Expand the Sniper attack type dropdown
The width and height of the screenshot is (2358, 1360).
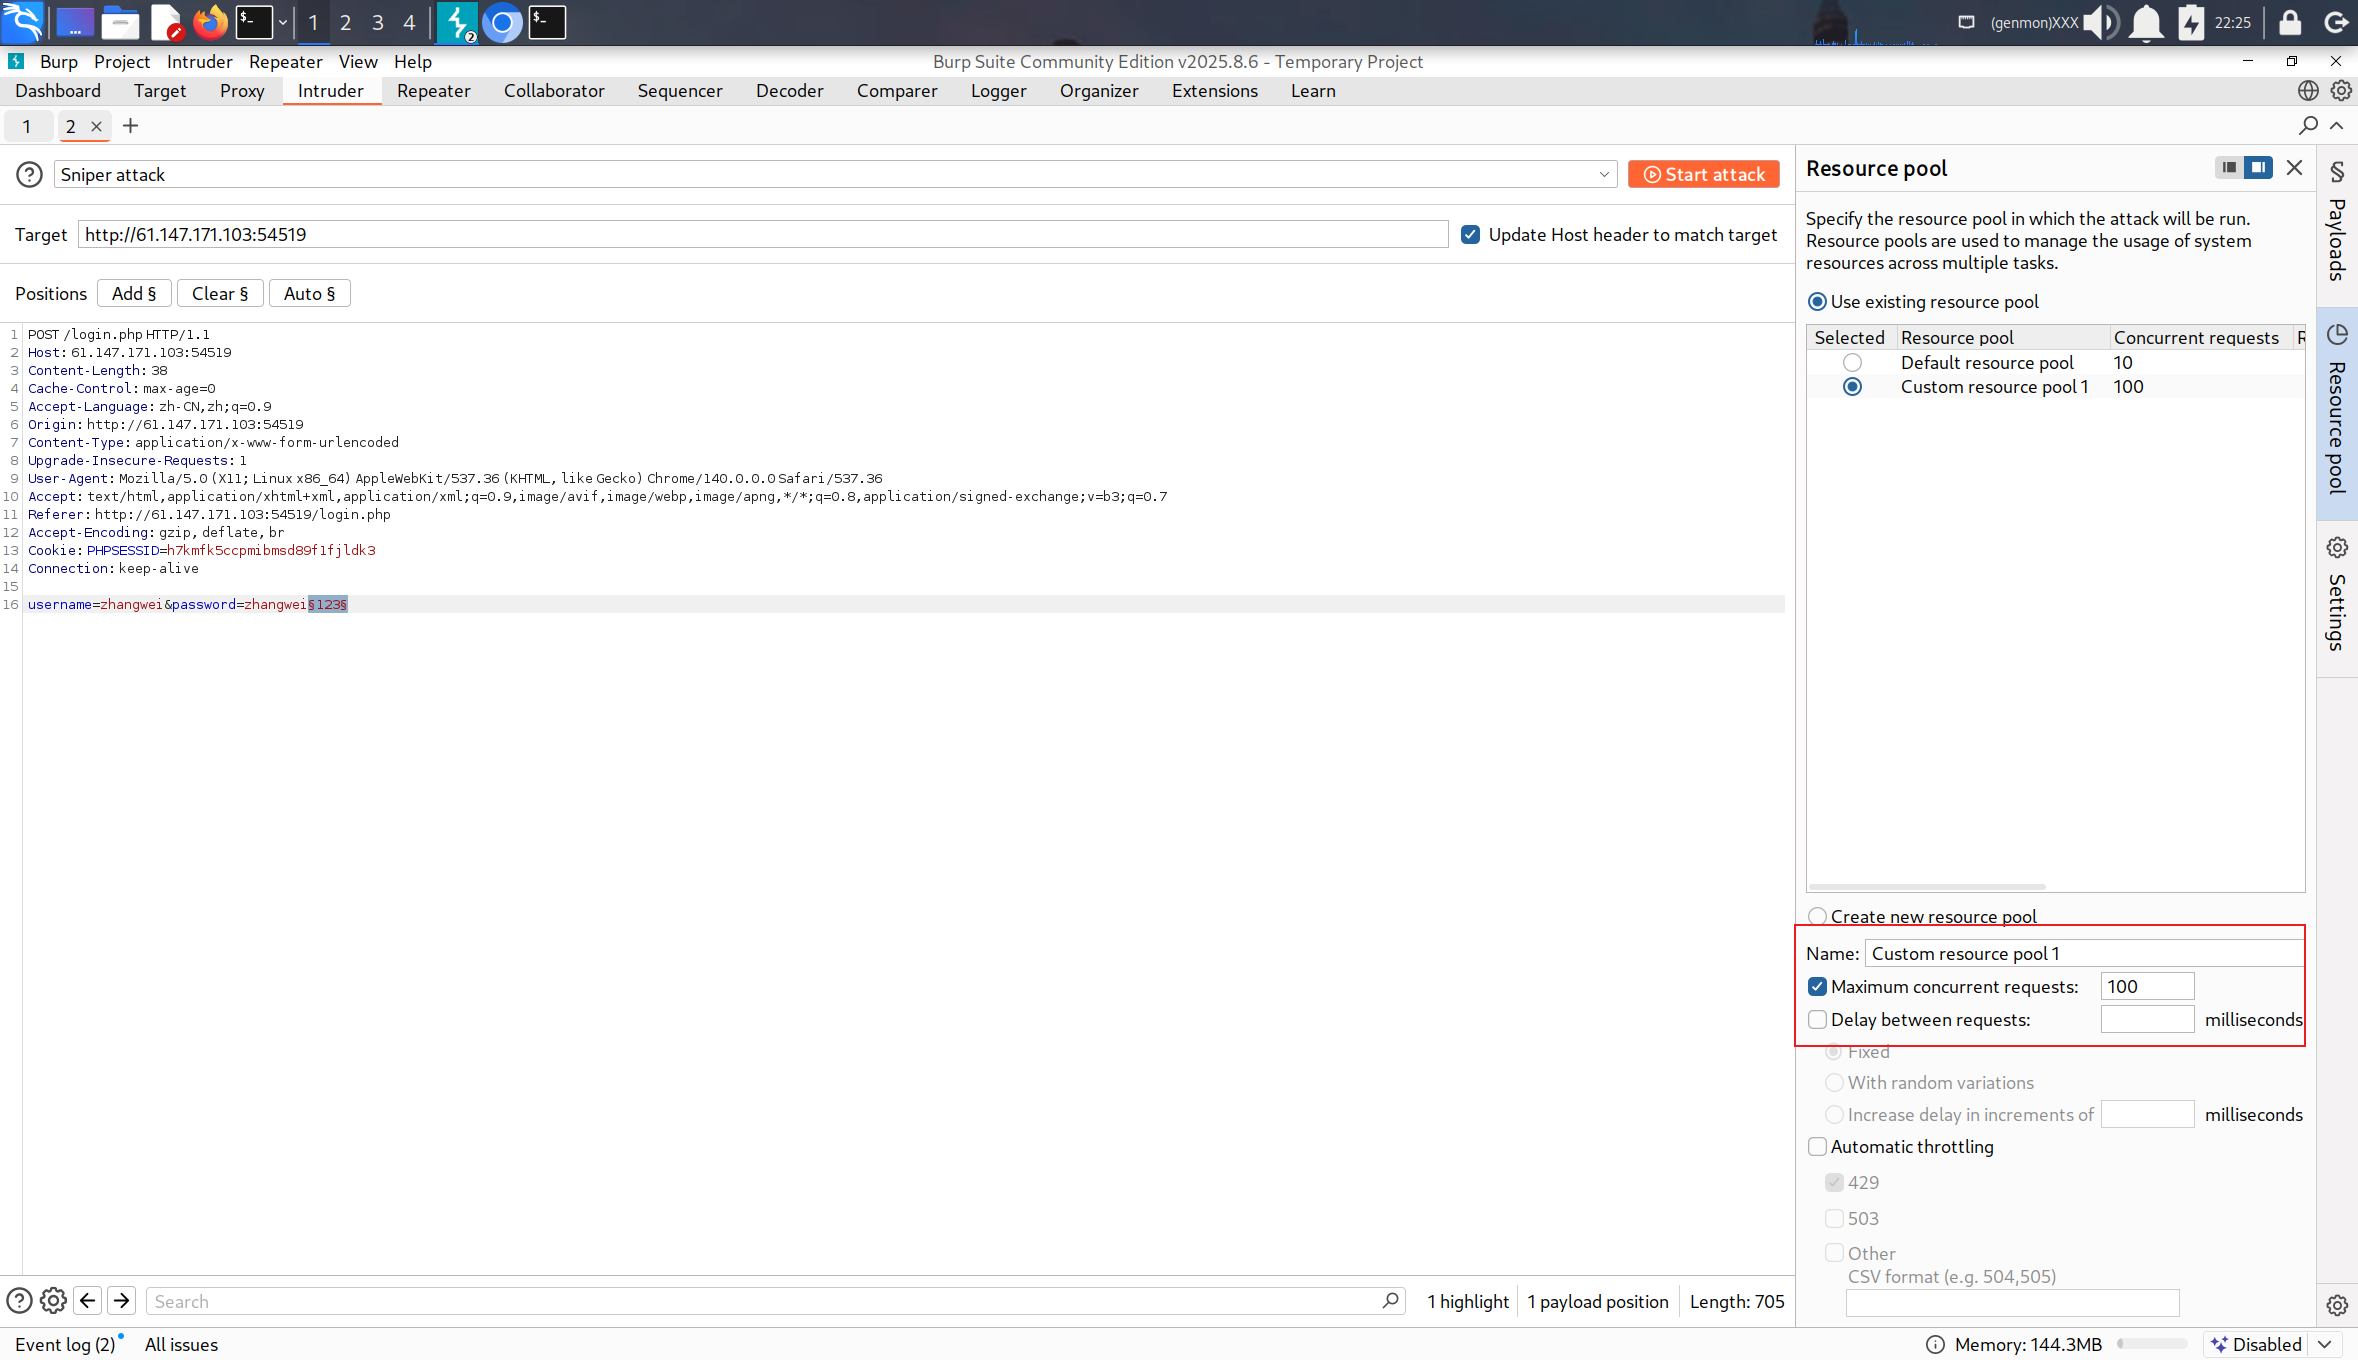click(1604, 175)
